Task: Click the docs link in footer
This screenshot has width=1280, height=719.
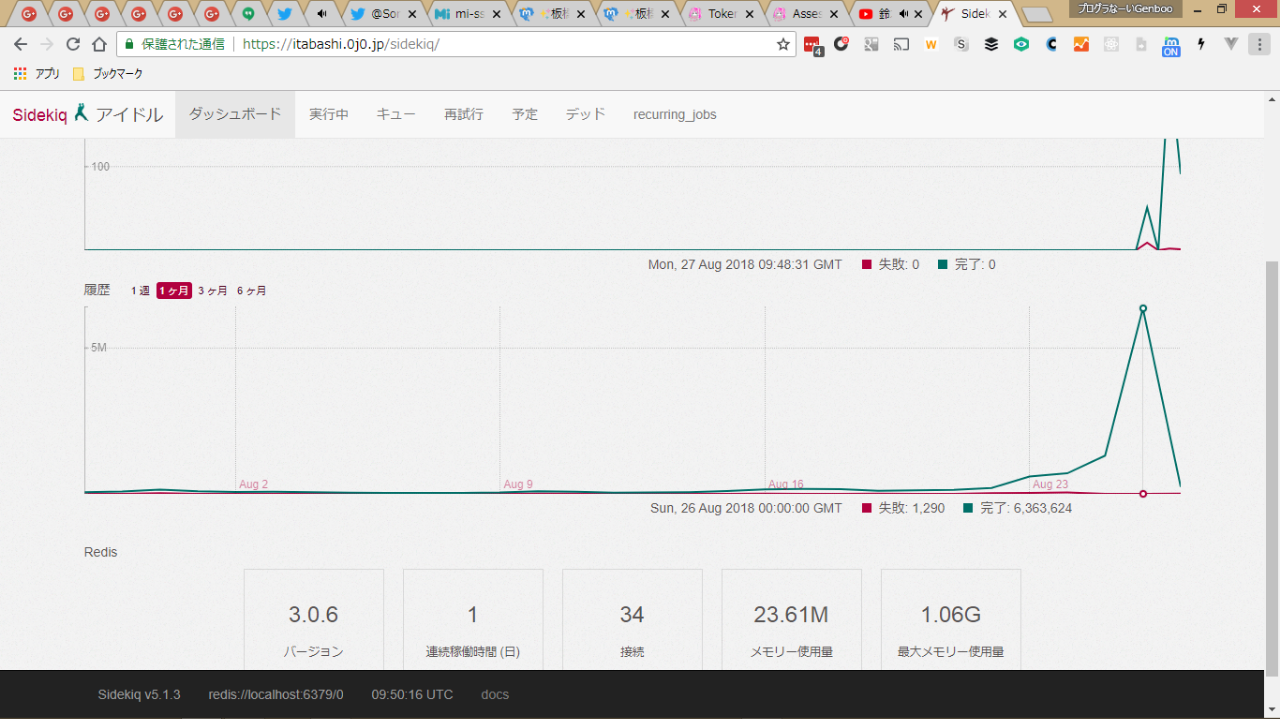Action: (x=494, y=694)
